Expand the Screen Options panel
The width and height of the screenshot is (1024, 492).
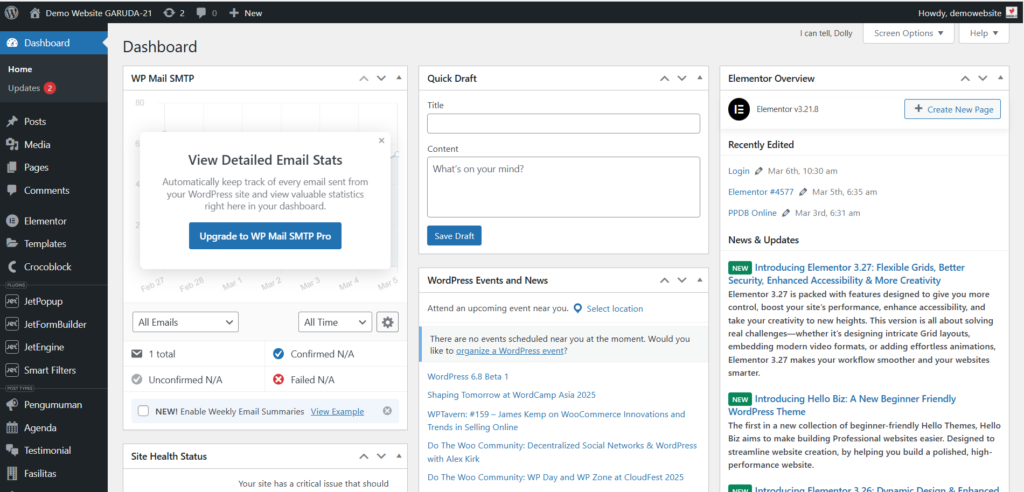908,33
